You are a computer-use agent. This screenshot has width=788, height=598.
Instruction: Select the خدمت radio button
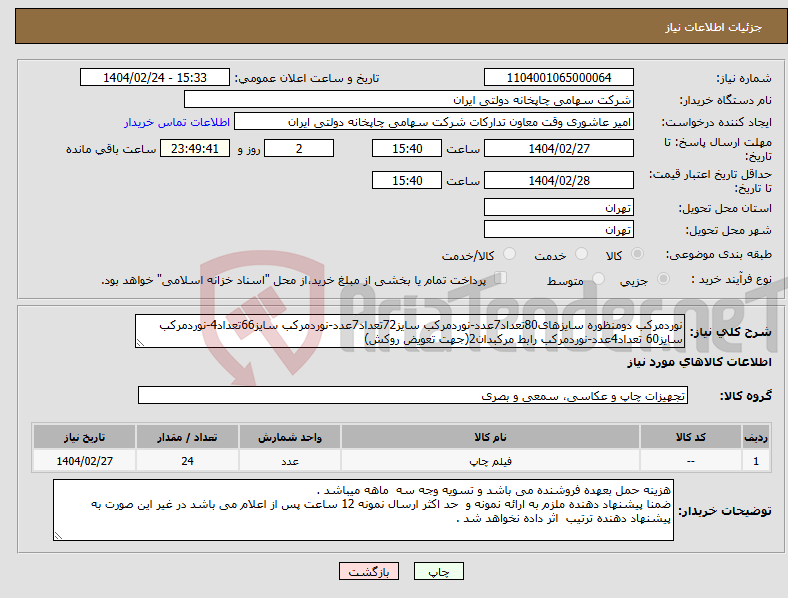click(x=581, y=254)
